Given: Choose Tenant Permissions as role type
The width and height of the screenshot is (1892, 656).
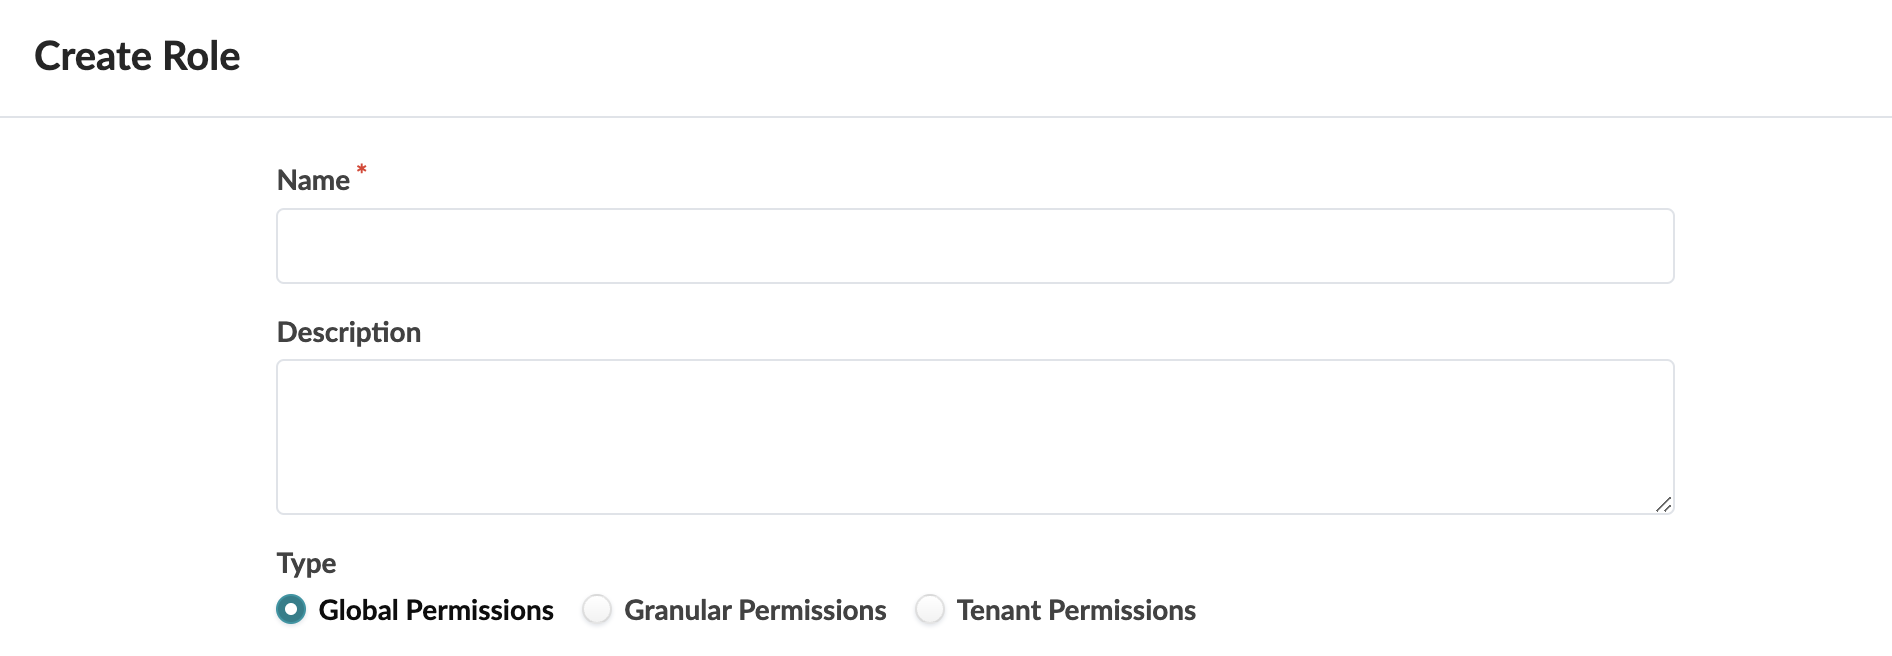Looking at the screenshot, I should (x=930, y=609).
